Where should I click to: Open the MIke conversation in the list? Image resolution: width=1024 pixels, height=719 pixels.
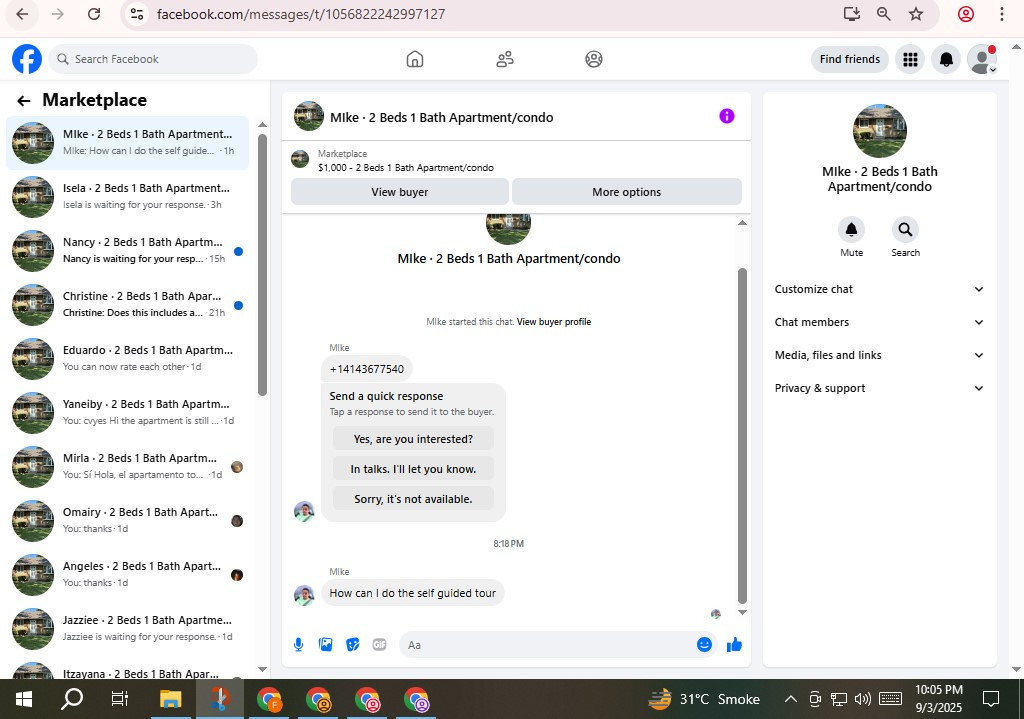coord(127,142)
